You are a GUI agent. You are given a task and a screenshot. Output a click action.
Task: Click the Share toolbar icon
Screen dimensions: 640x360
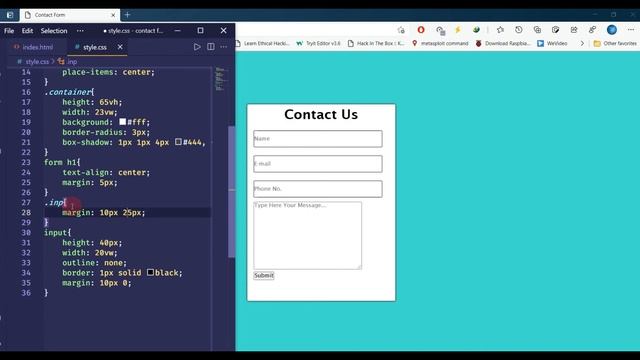click(574, 30)
